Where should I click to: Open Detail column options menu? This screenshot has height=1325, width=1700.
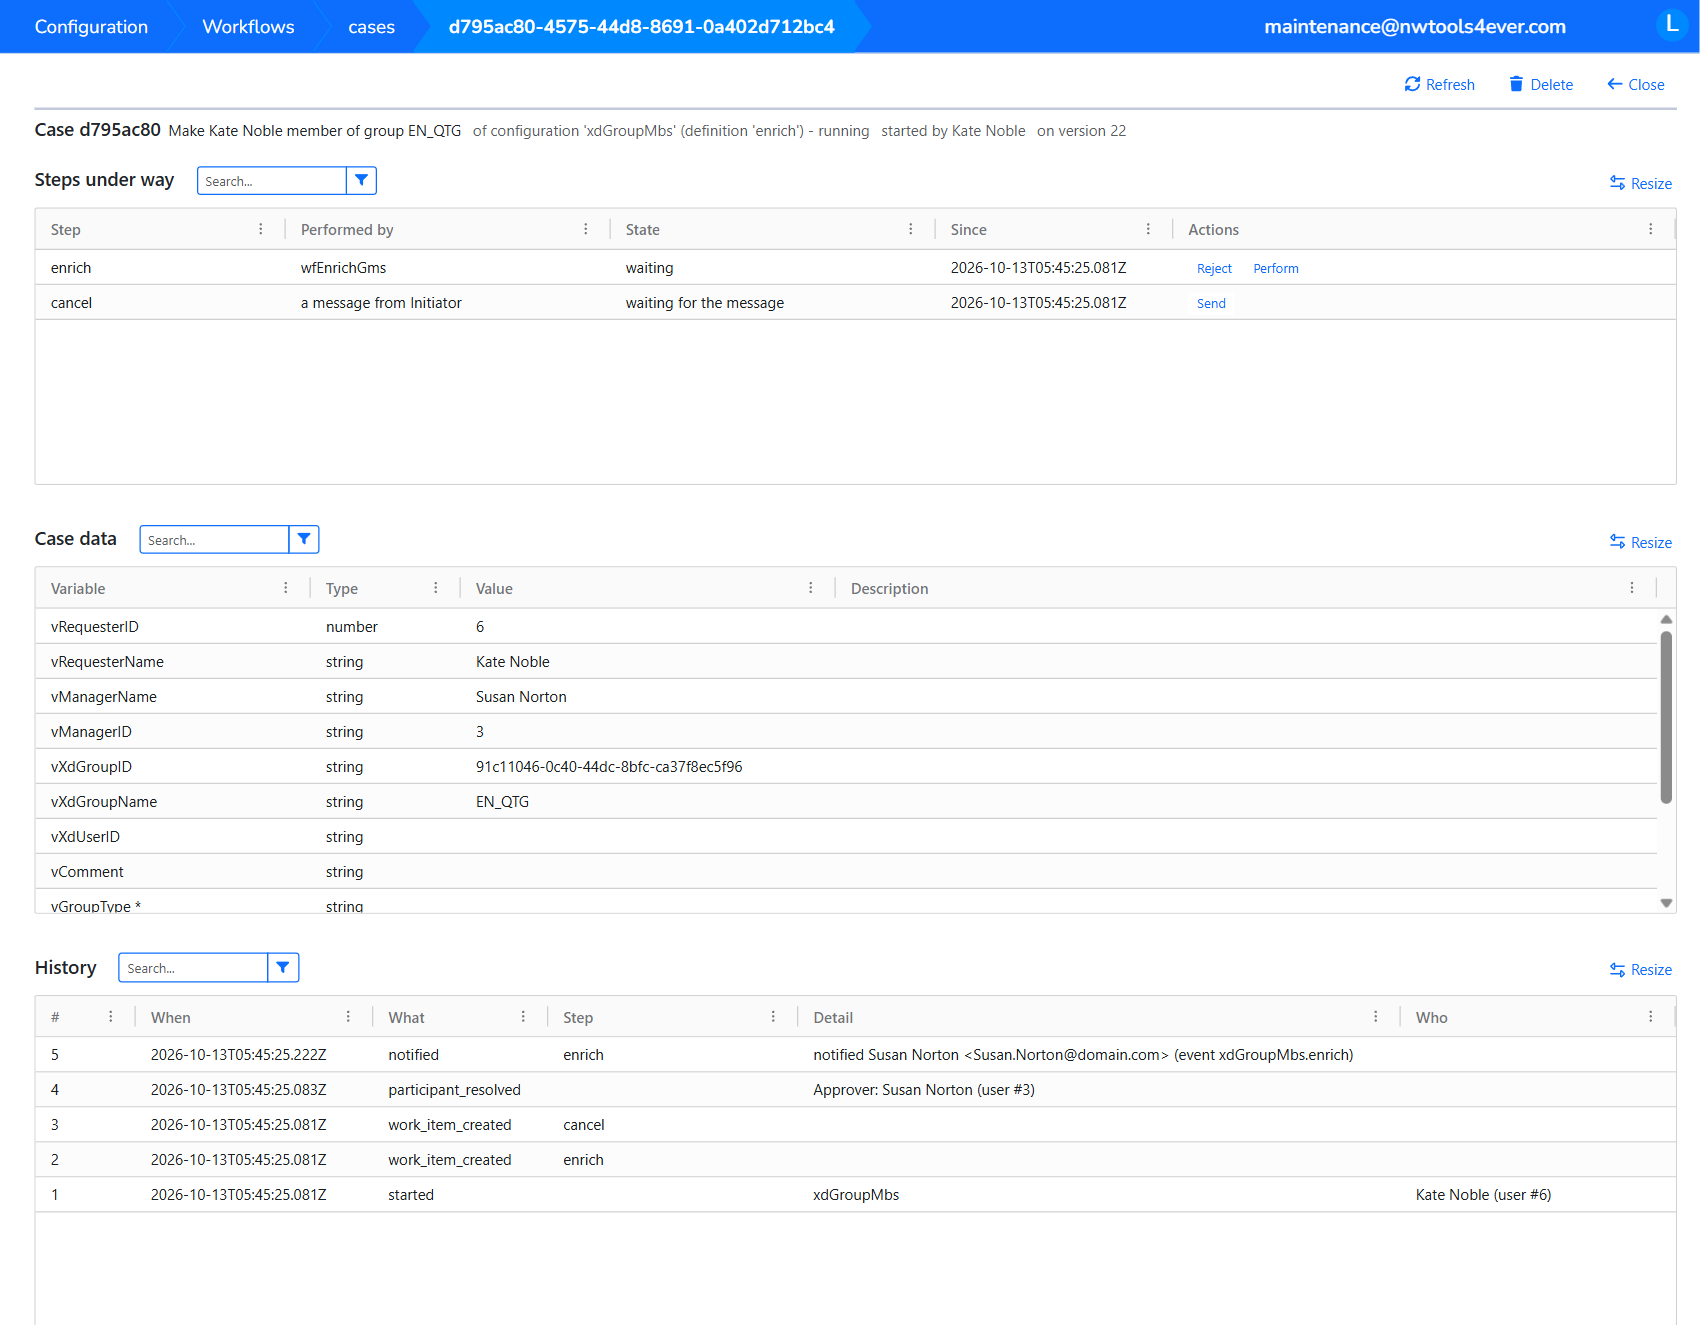[x=1376, y=1016]
